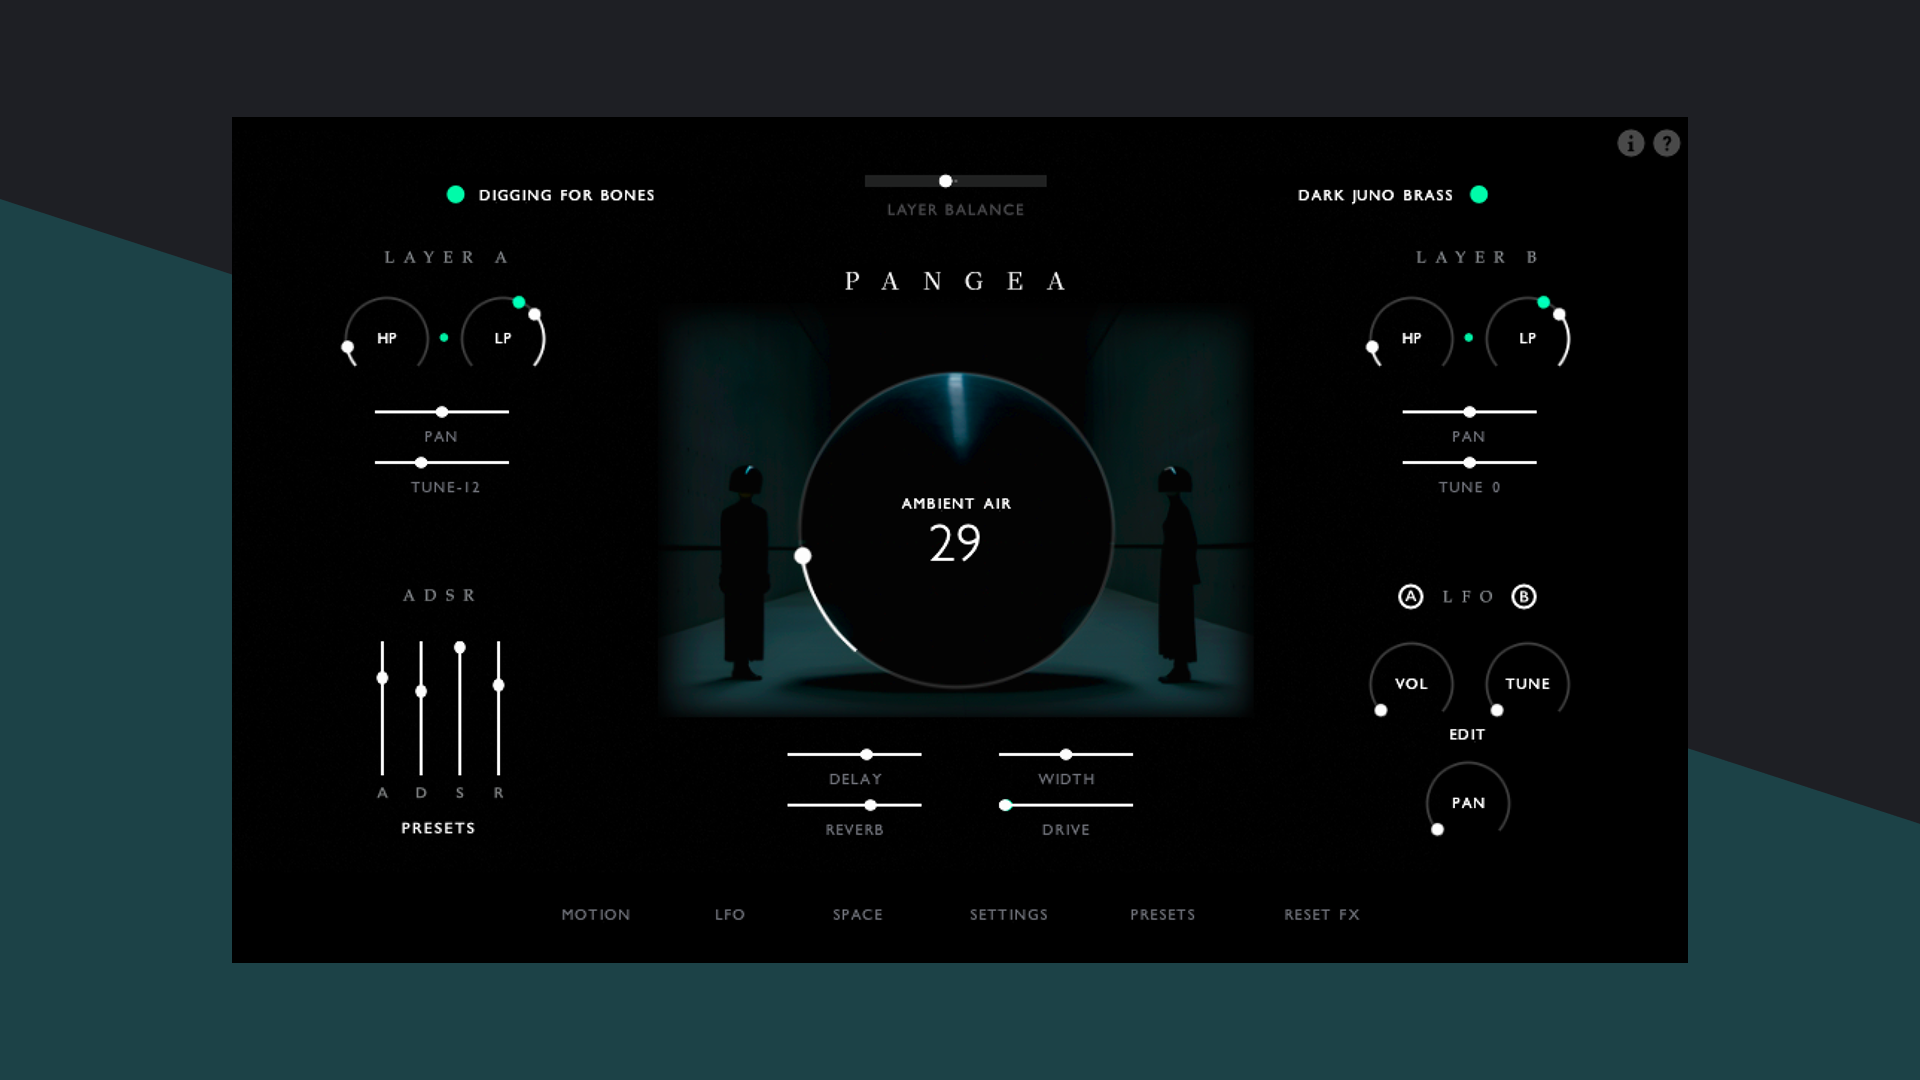Open the ADSR Presets list
This screenshot has height=1080, width=1920.
438,828
